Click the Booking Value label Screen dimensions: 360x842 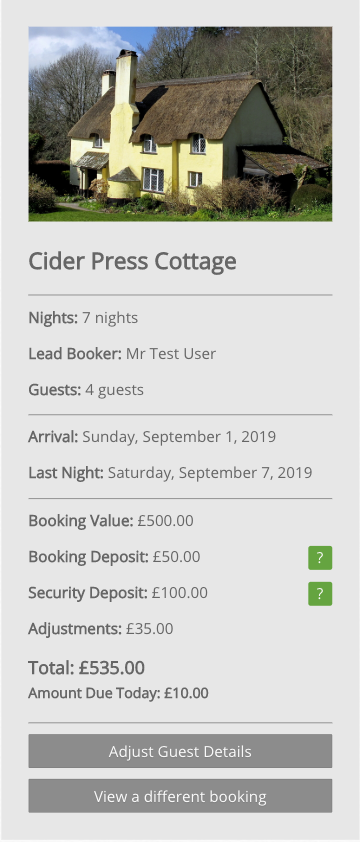click(x=81, y=521)
